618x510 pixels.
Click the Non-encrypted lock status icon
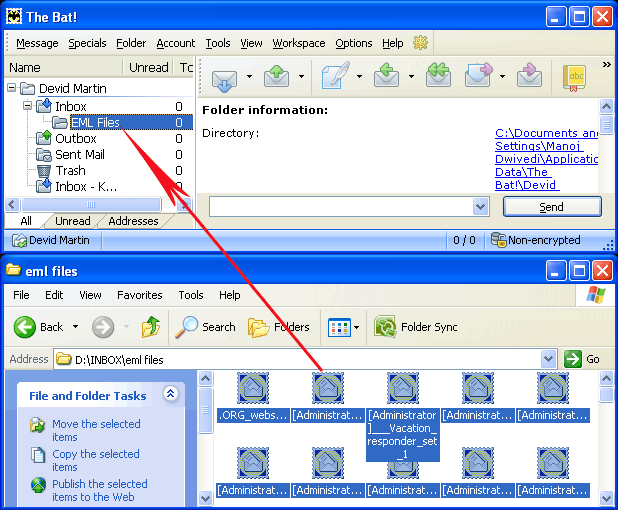click(x=498, y=240)
